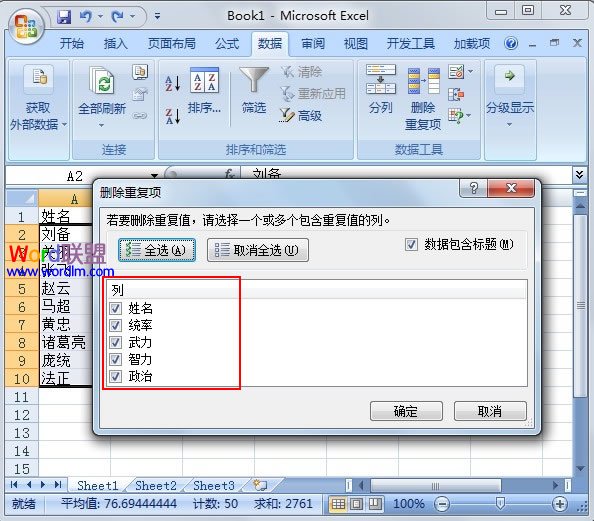Click connection Properties icon
Screen dimensions: 594x521
pyautogui.click(x=140, y=94)
